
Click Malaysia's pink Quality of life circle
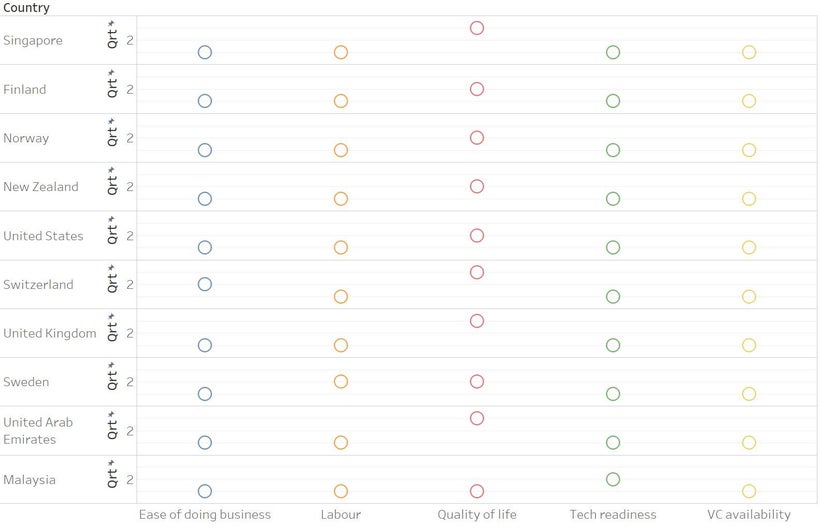477,491
